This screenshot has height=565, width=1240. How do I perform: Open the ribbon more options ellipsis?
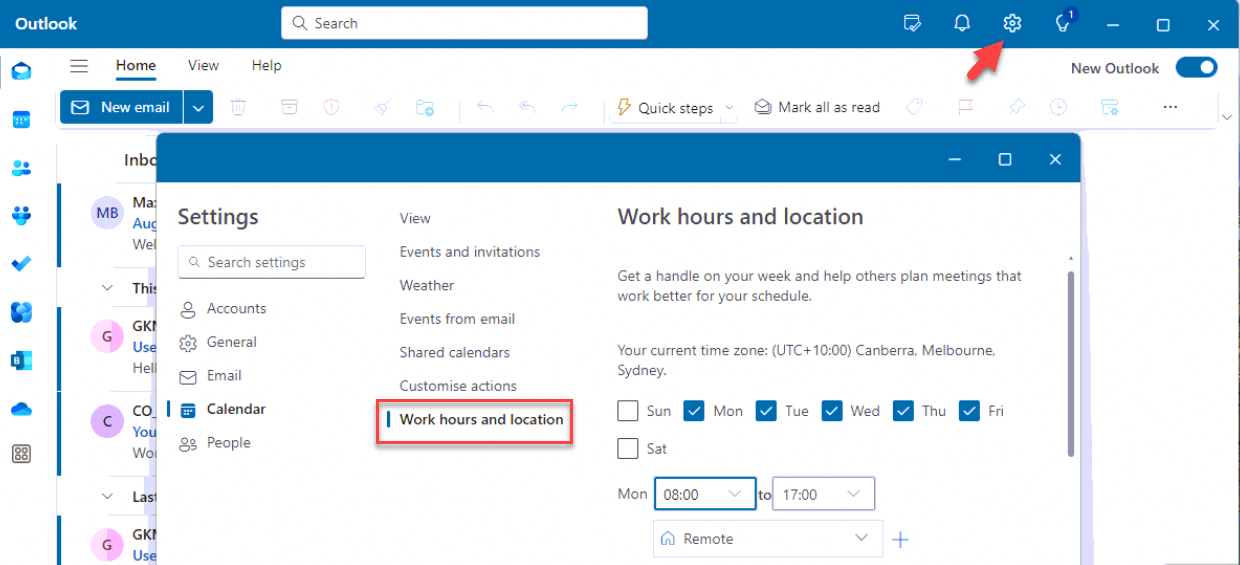click(x=1171, y=107)
